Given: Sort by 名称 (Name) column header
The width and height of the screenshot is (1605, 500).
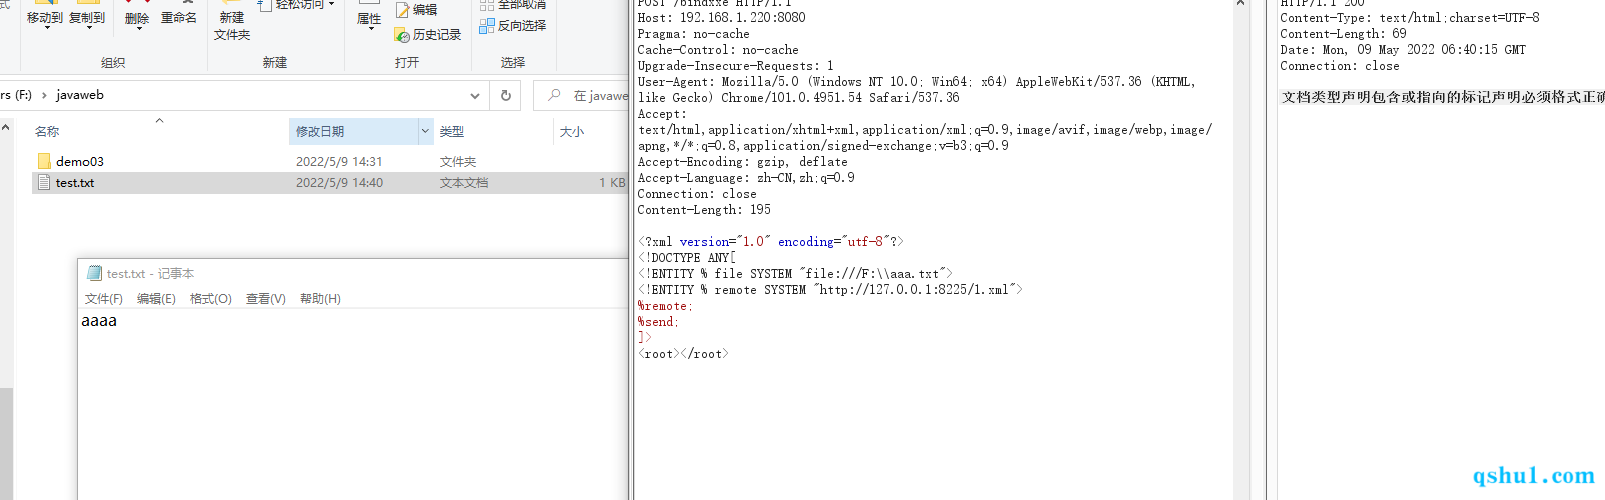Looking at the screenshot, I should pos(47,131).
